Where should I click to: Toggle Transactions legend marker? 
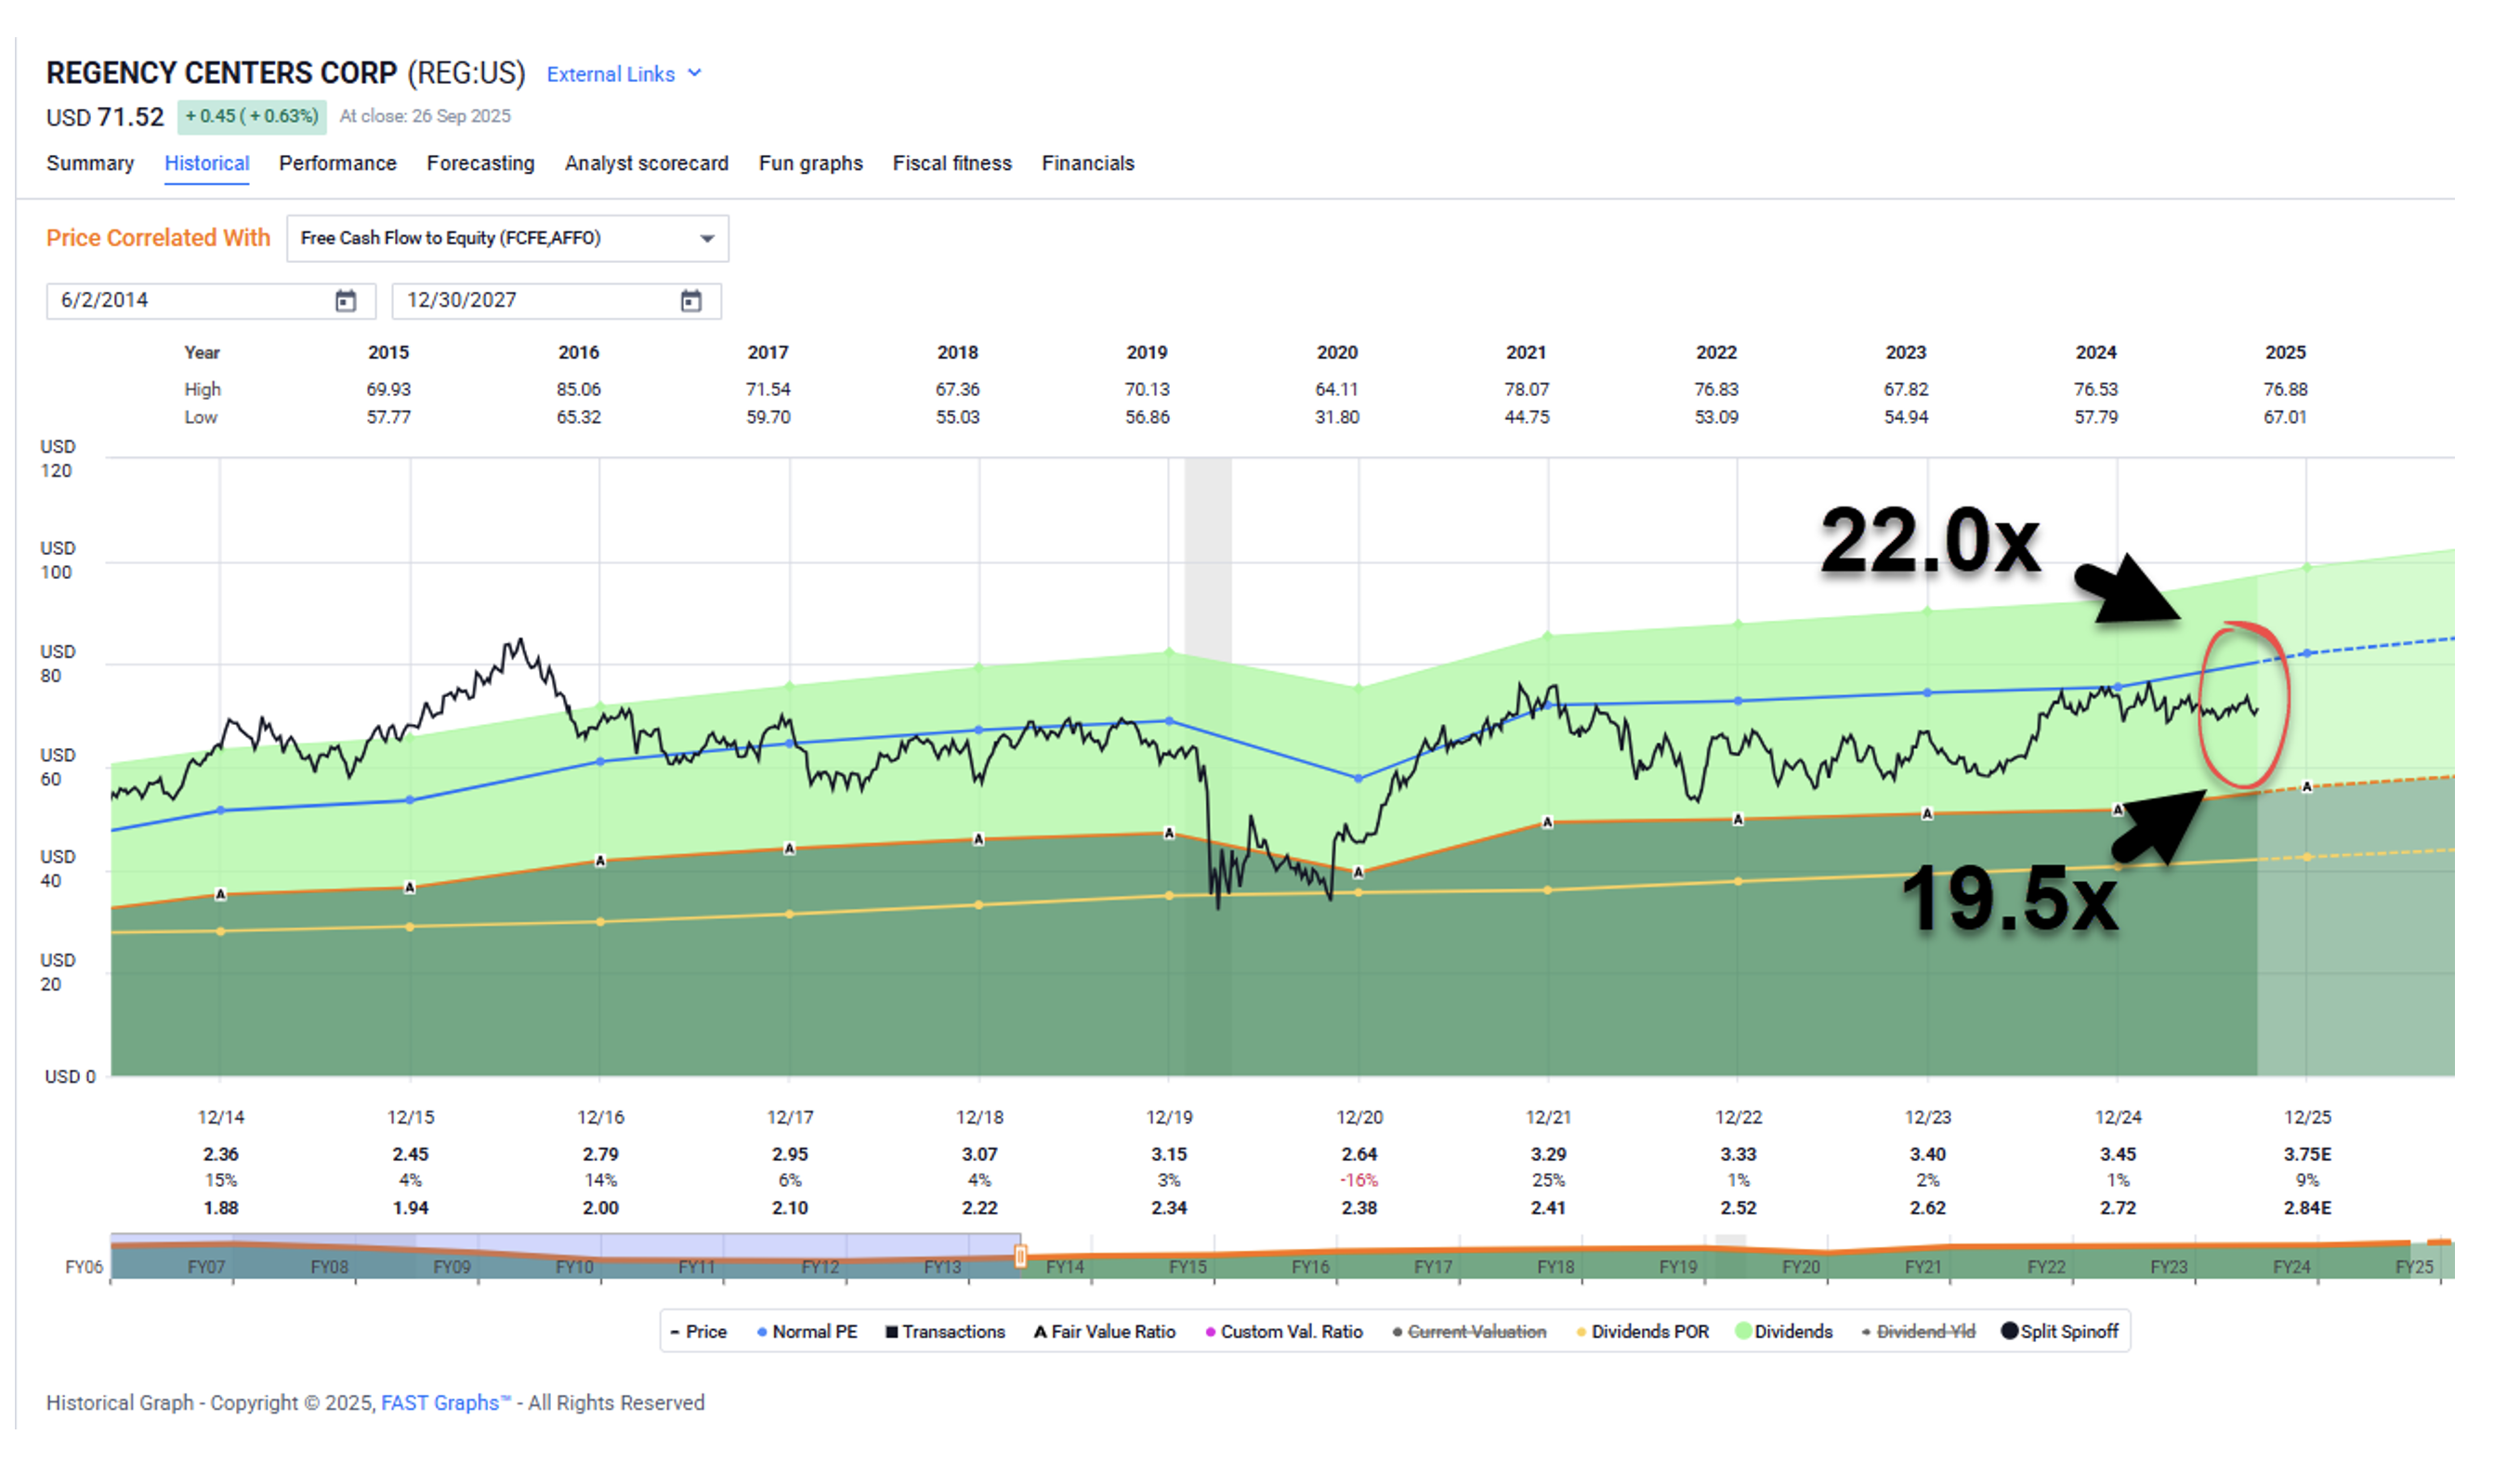coord(891,1332)
